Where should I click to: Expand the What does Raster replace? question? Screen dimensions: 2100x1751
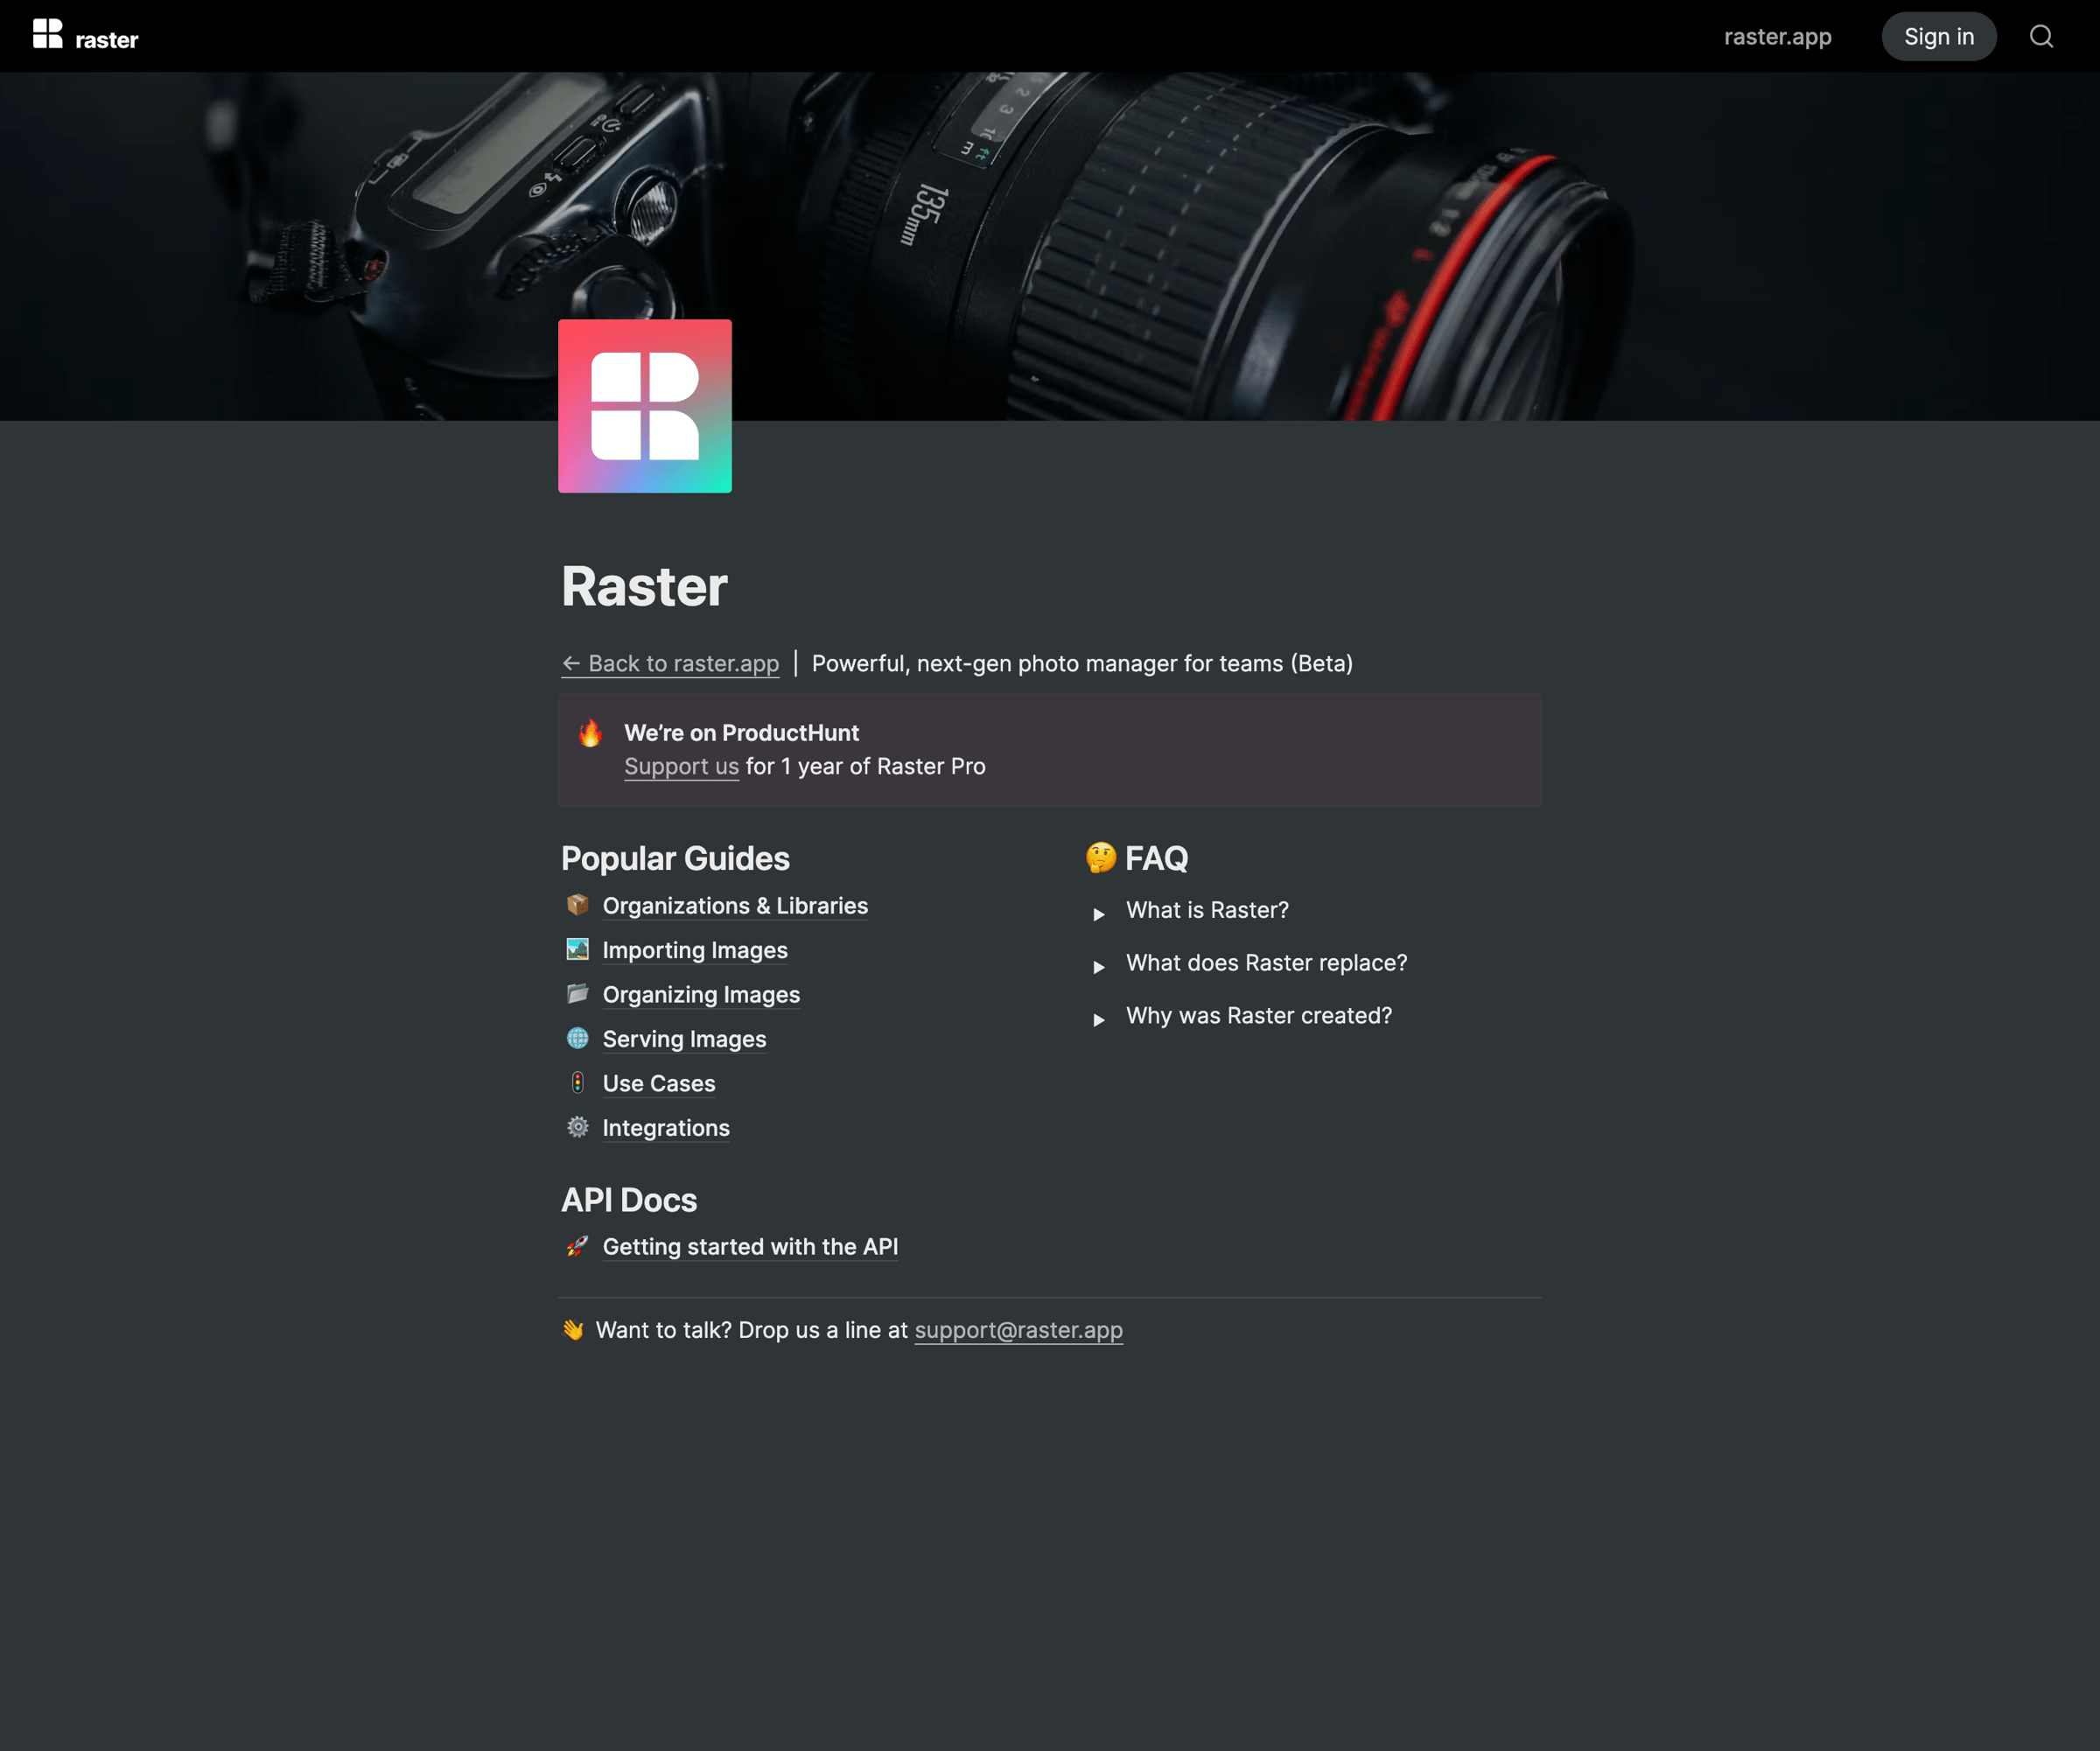point(1099,967)
